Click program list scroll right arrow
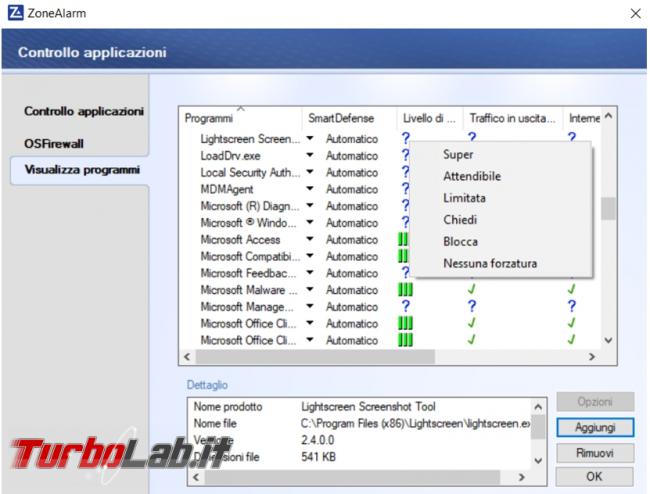 click(592, 356)
